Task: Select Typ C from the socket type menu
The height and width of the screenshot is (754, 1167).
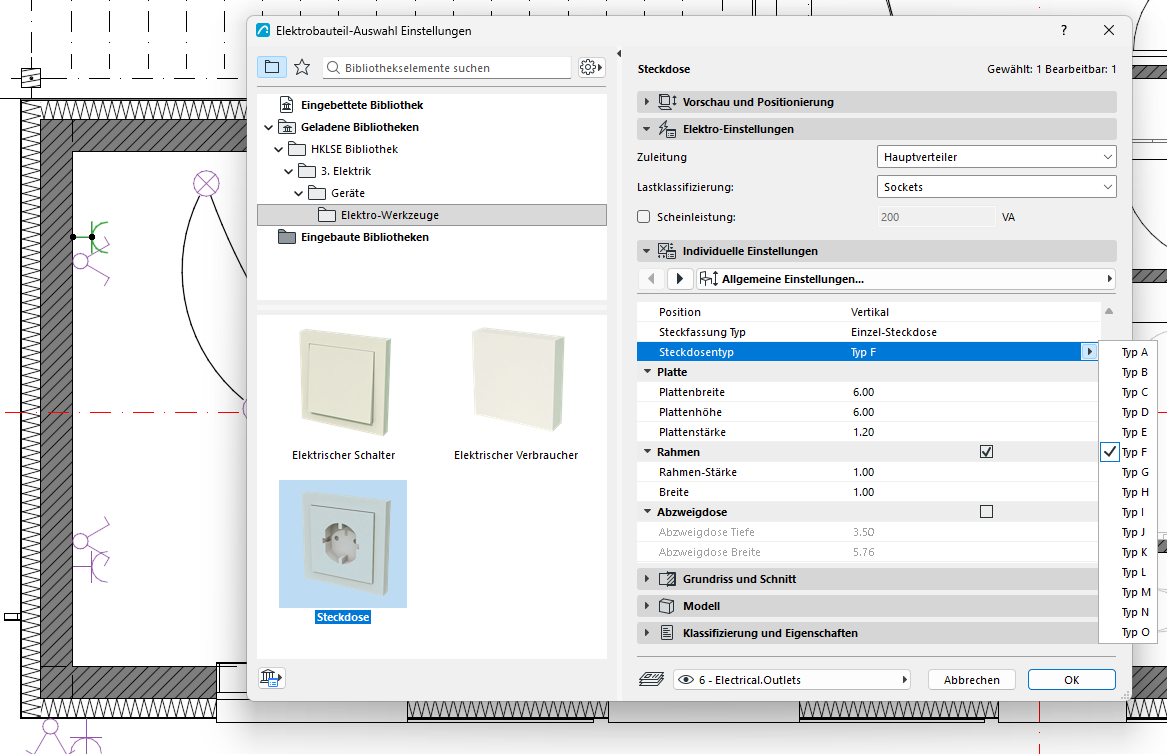Action: 1126,392
